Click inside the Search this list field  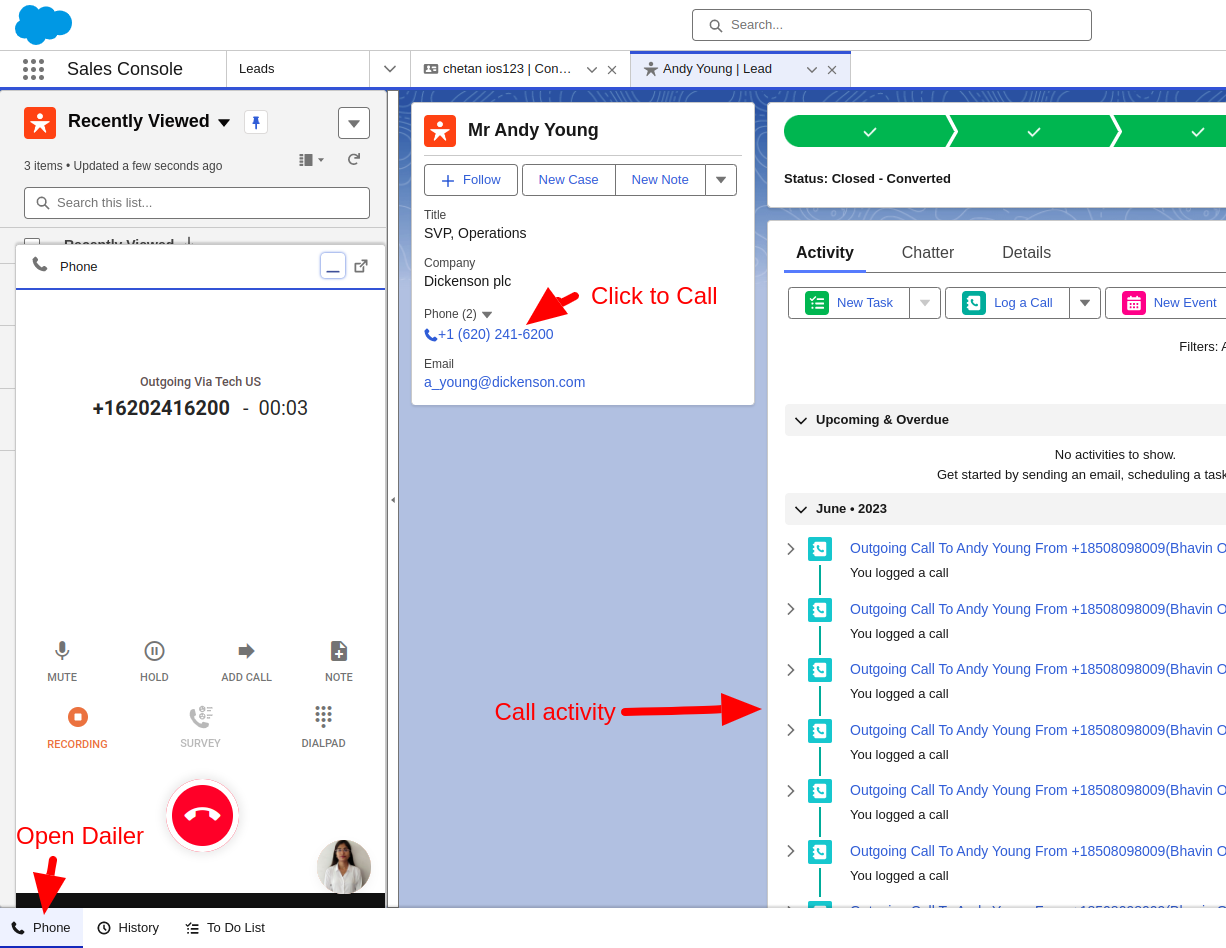[197, 203]
